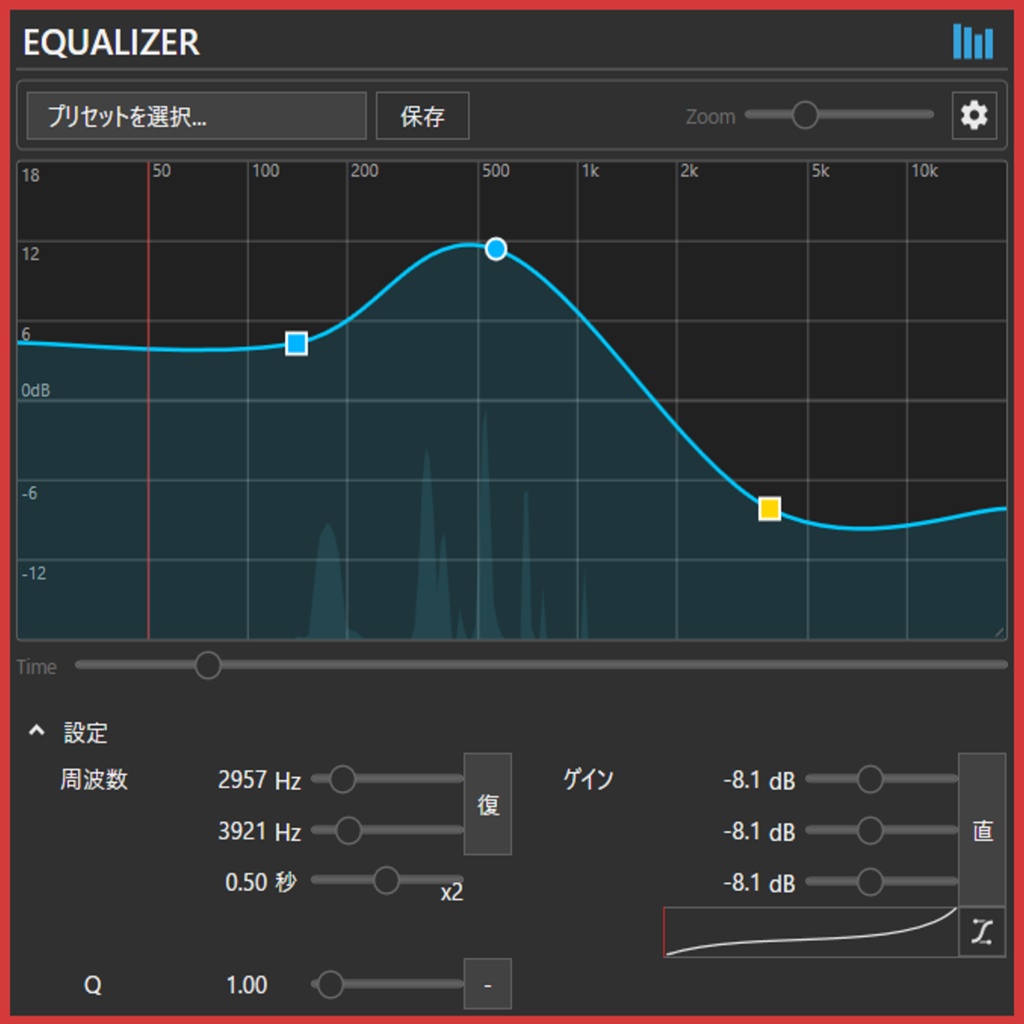
Task: Click the 復 restore button icon
Action: 487,803
